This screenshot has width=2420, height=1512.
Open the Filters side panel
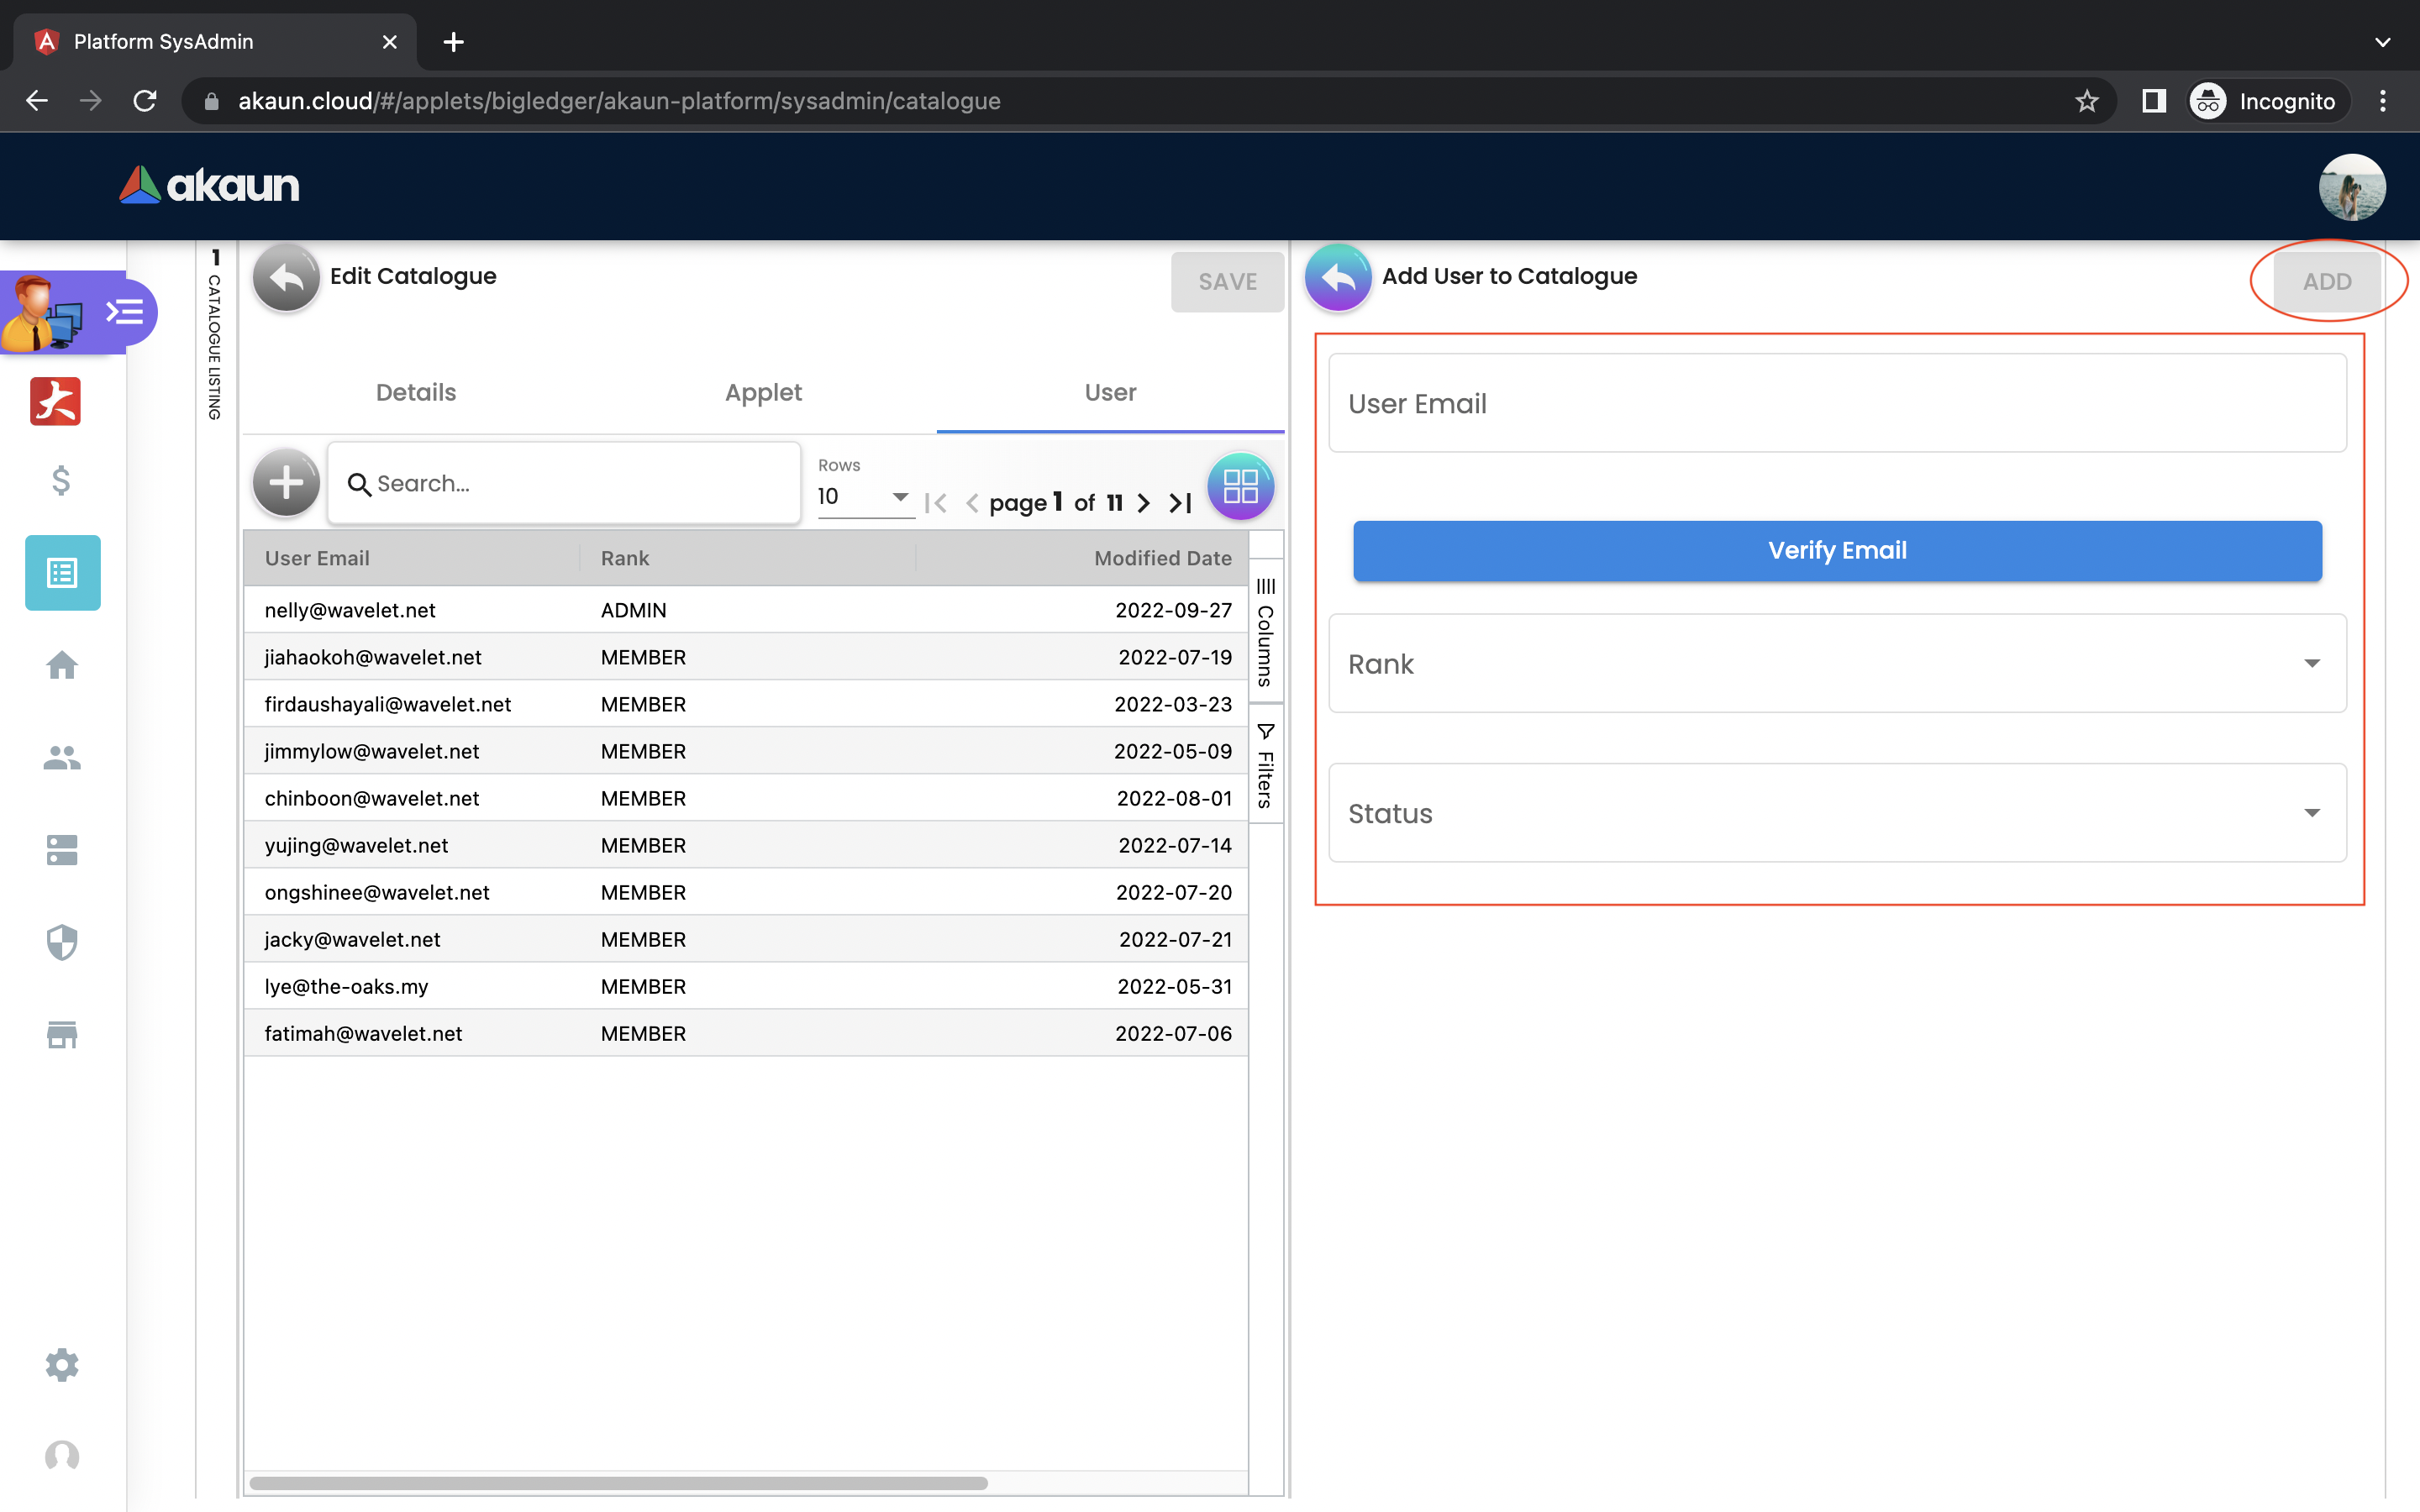pyautogui.click(x=1265, y=766)
